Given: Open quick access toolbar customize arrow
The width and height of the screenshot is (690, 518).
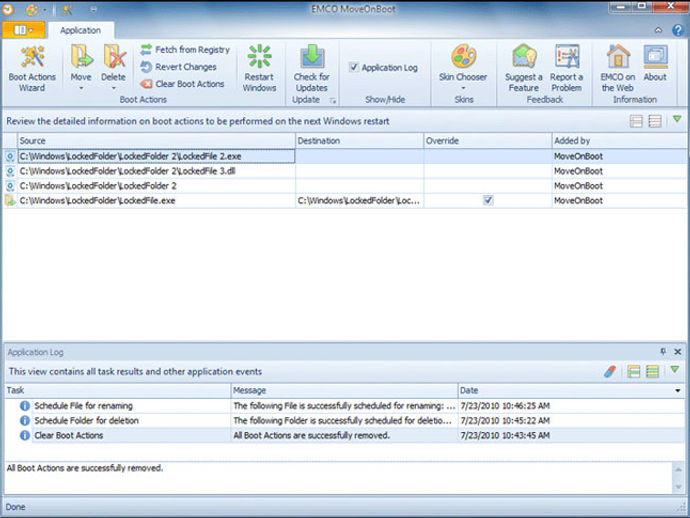Looking at the screenshot, I should tap(93, 9).
